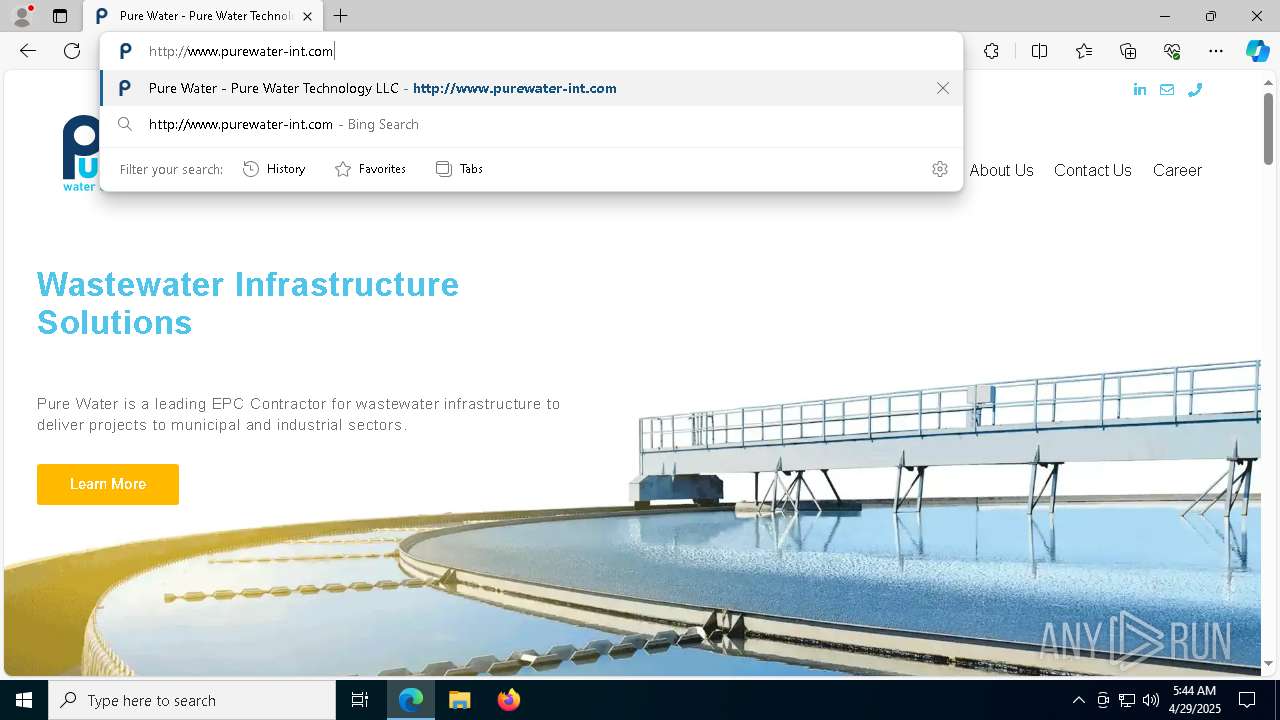This screenshot has width=1280, height=720.
Task: Open File Explorer from taskbar
Action: click(459, 700)
